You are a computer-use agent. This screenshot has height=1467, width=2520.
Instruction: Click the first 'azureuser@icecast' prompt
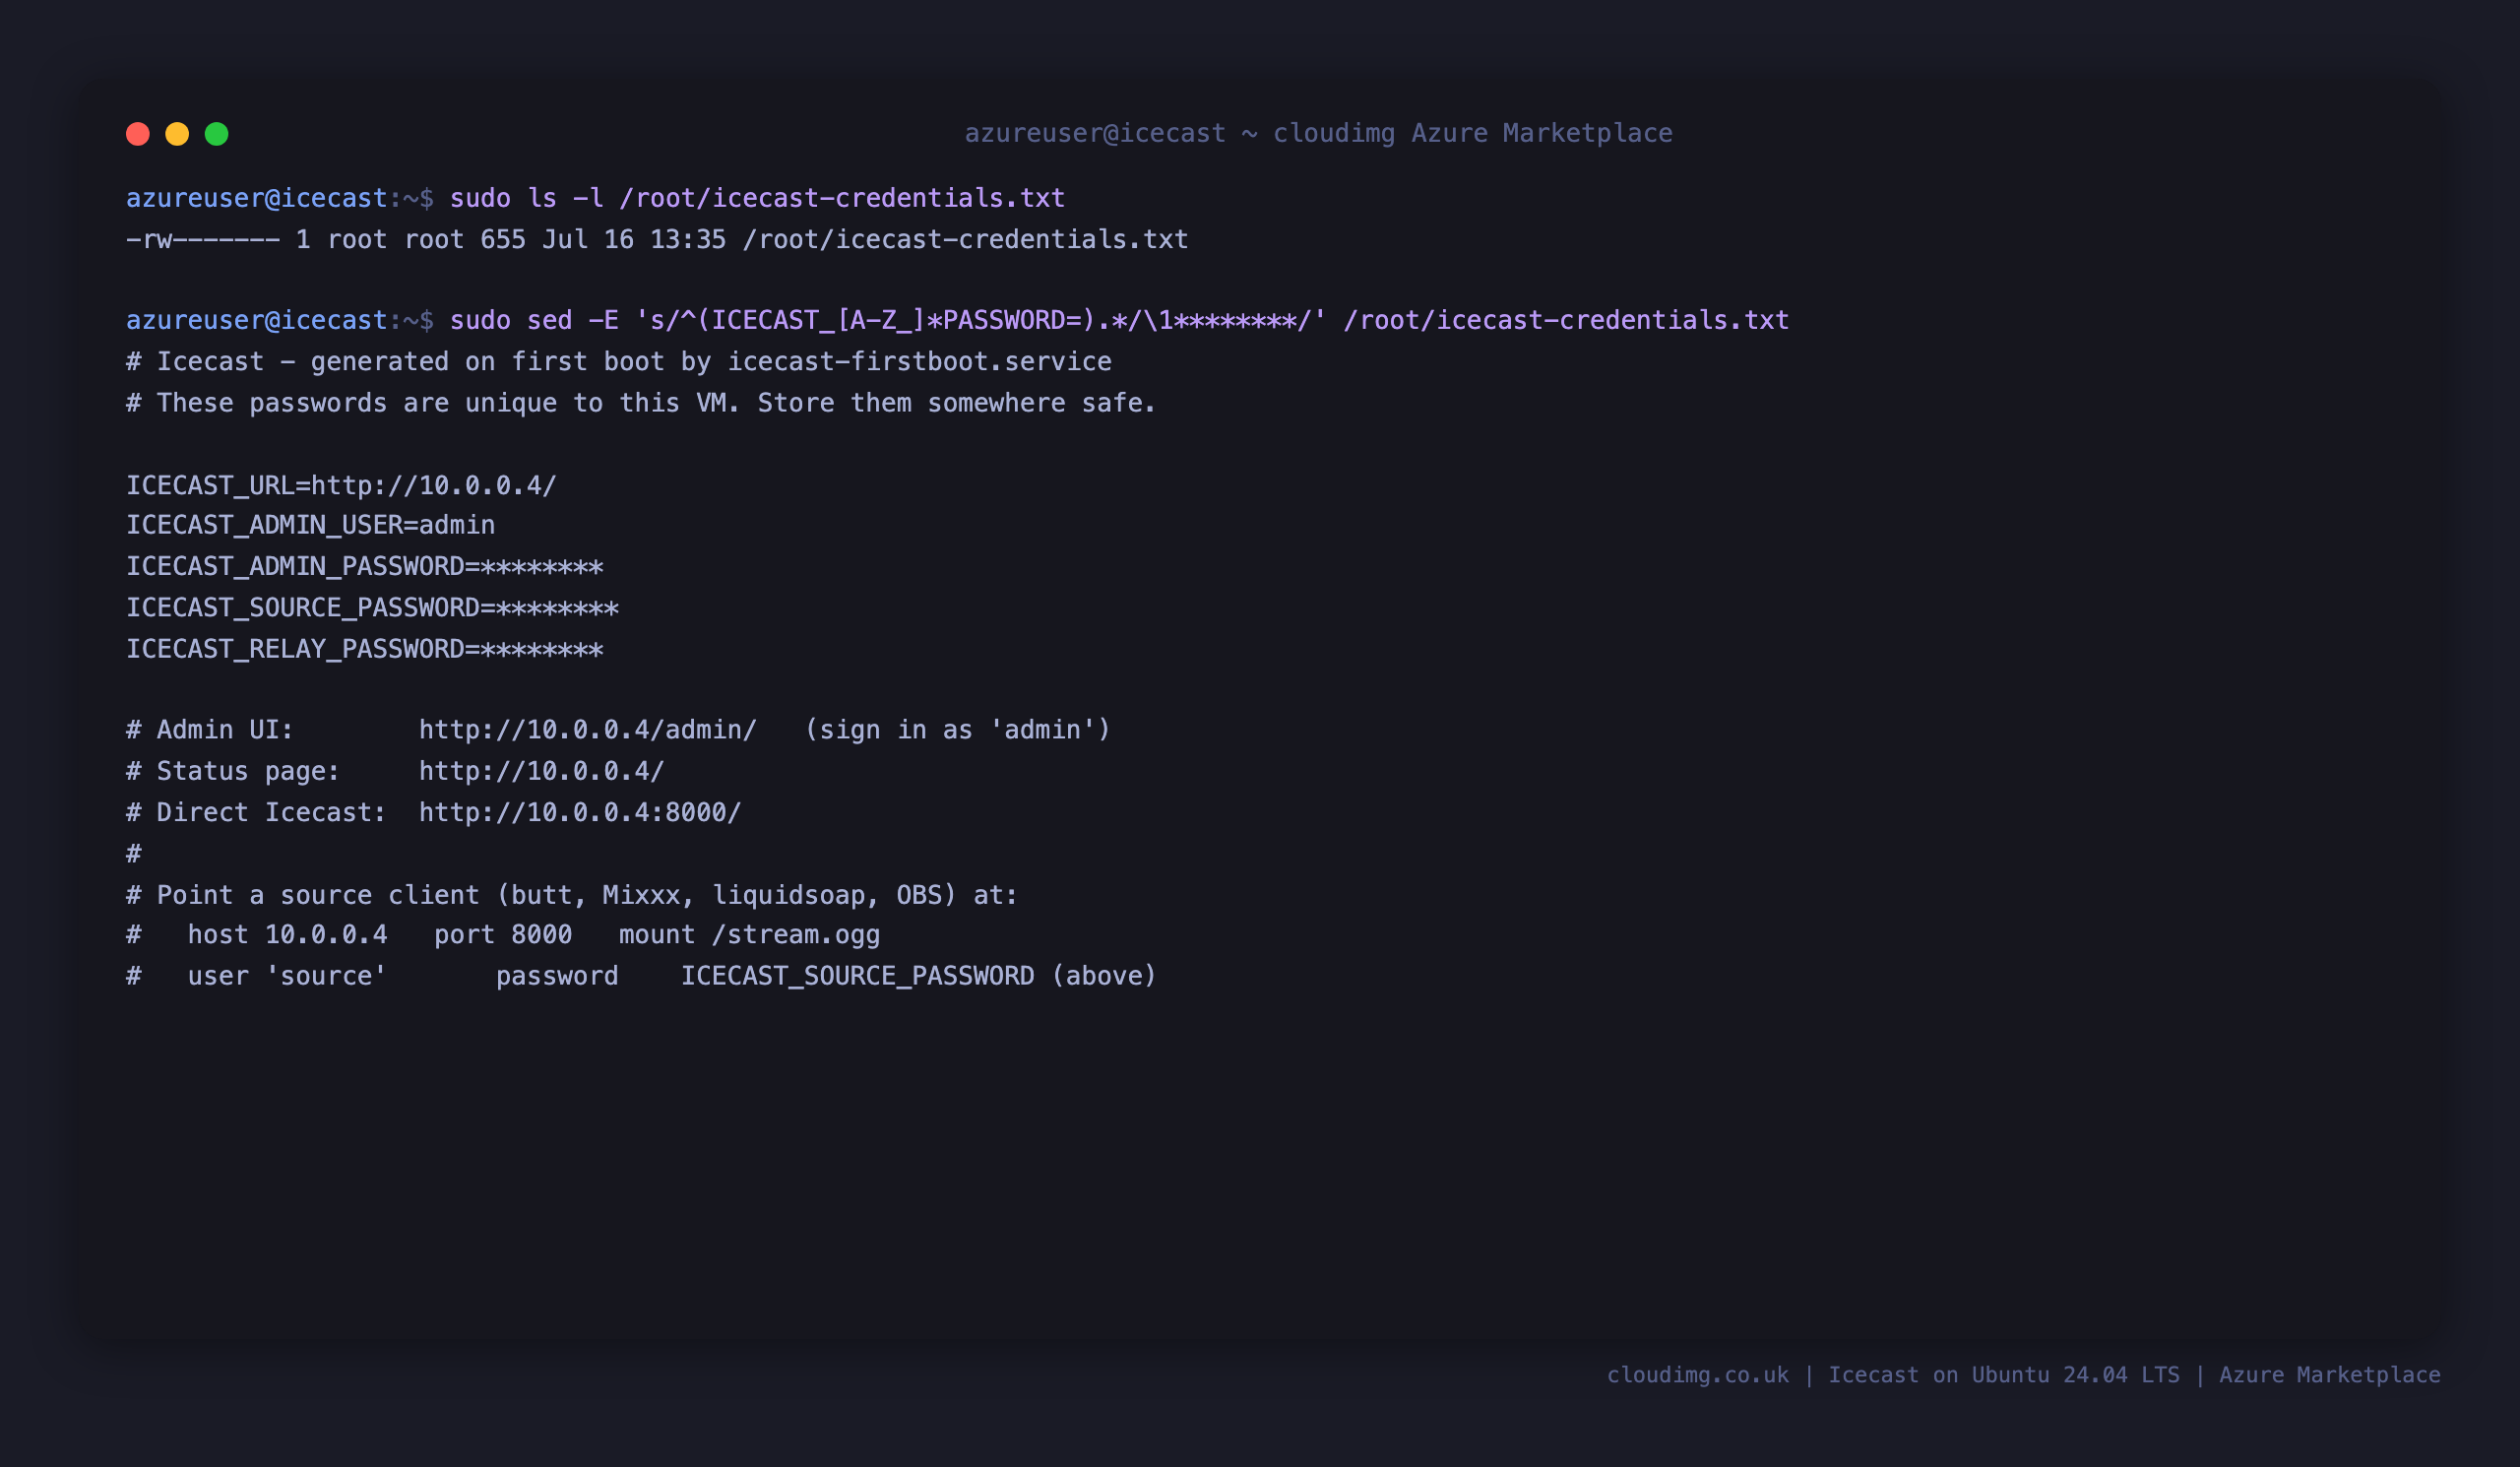[257, 198]
